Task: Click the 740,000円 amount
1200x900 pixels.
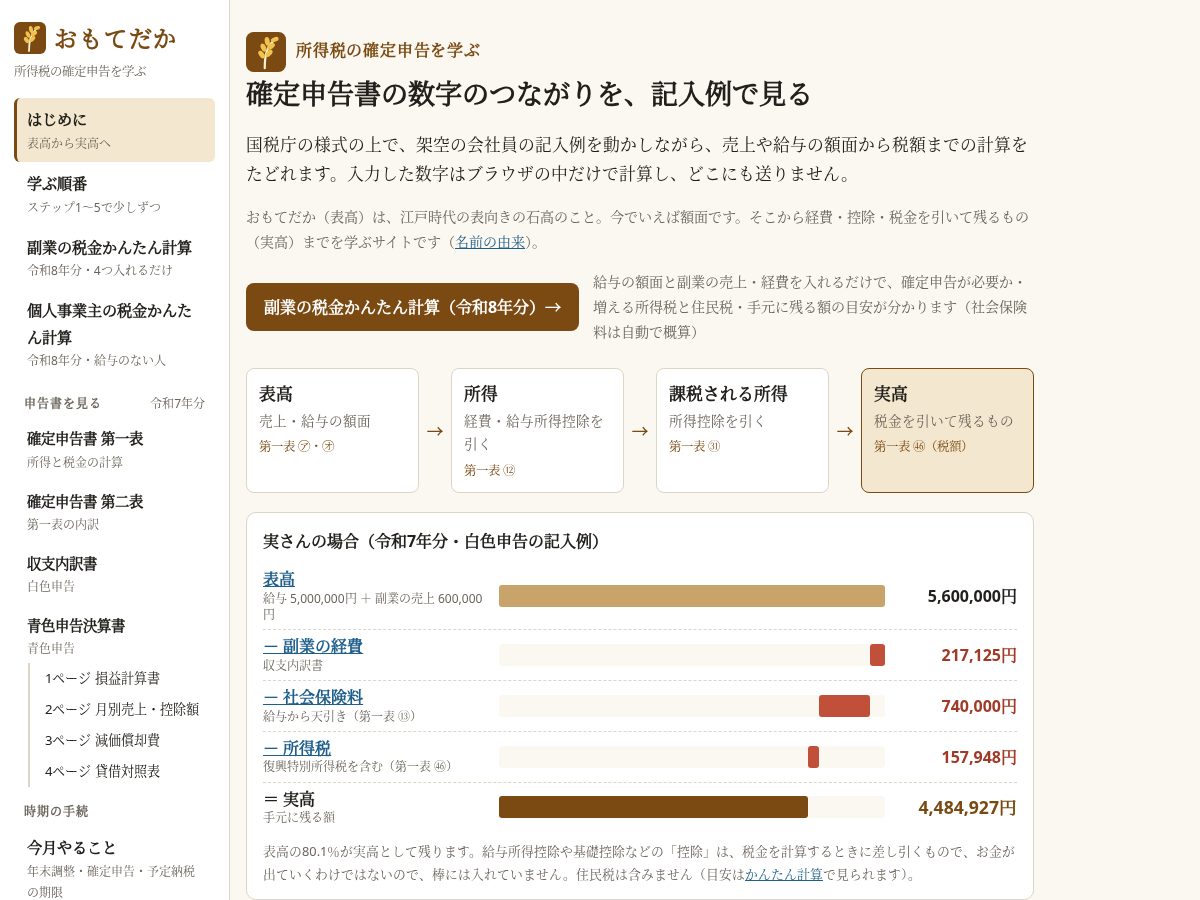Action: tap(979, 706)
